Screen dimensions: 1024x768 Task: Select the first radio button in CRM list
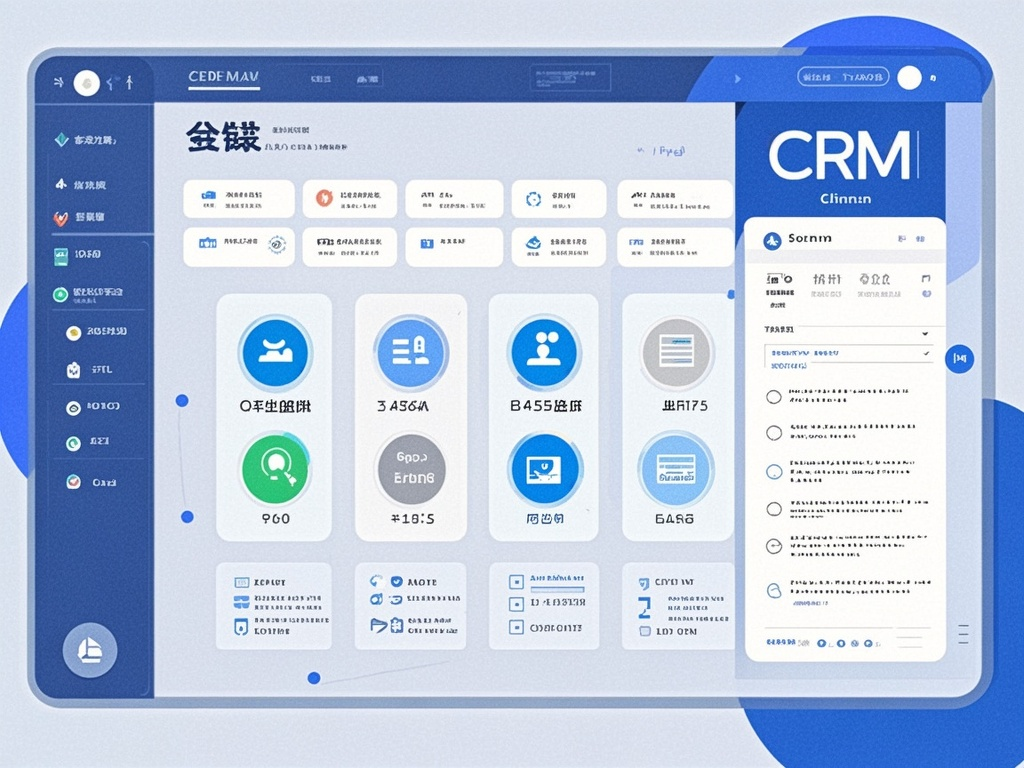pyautogui.click(x=773, y=397)
